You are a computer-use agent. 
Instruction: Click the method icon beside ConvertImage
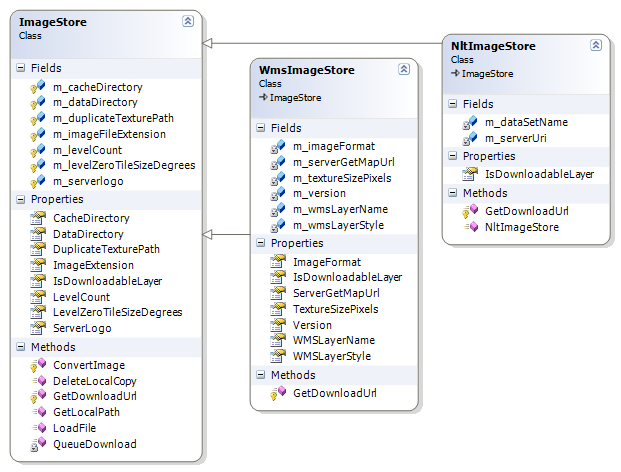coord(38,365)
